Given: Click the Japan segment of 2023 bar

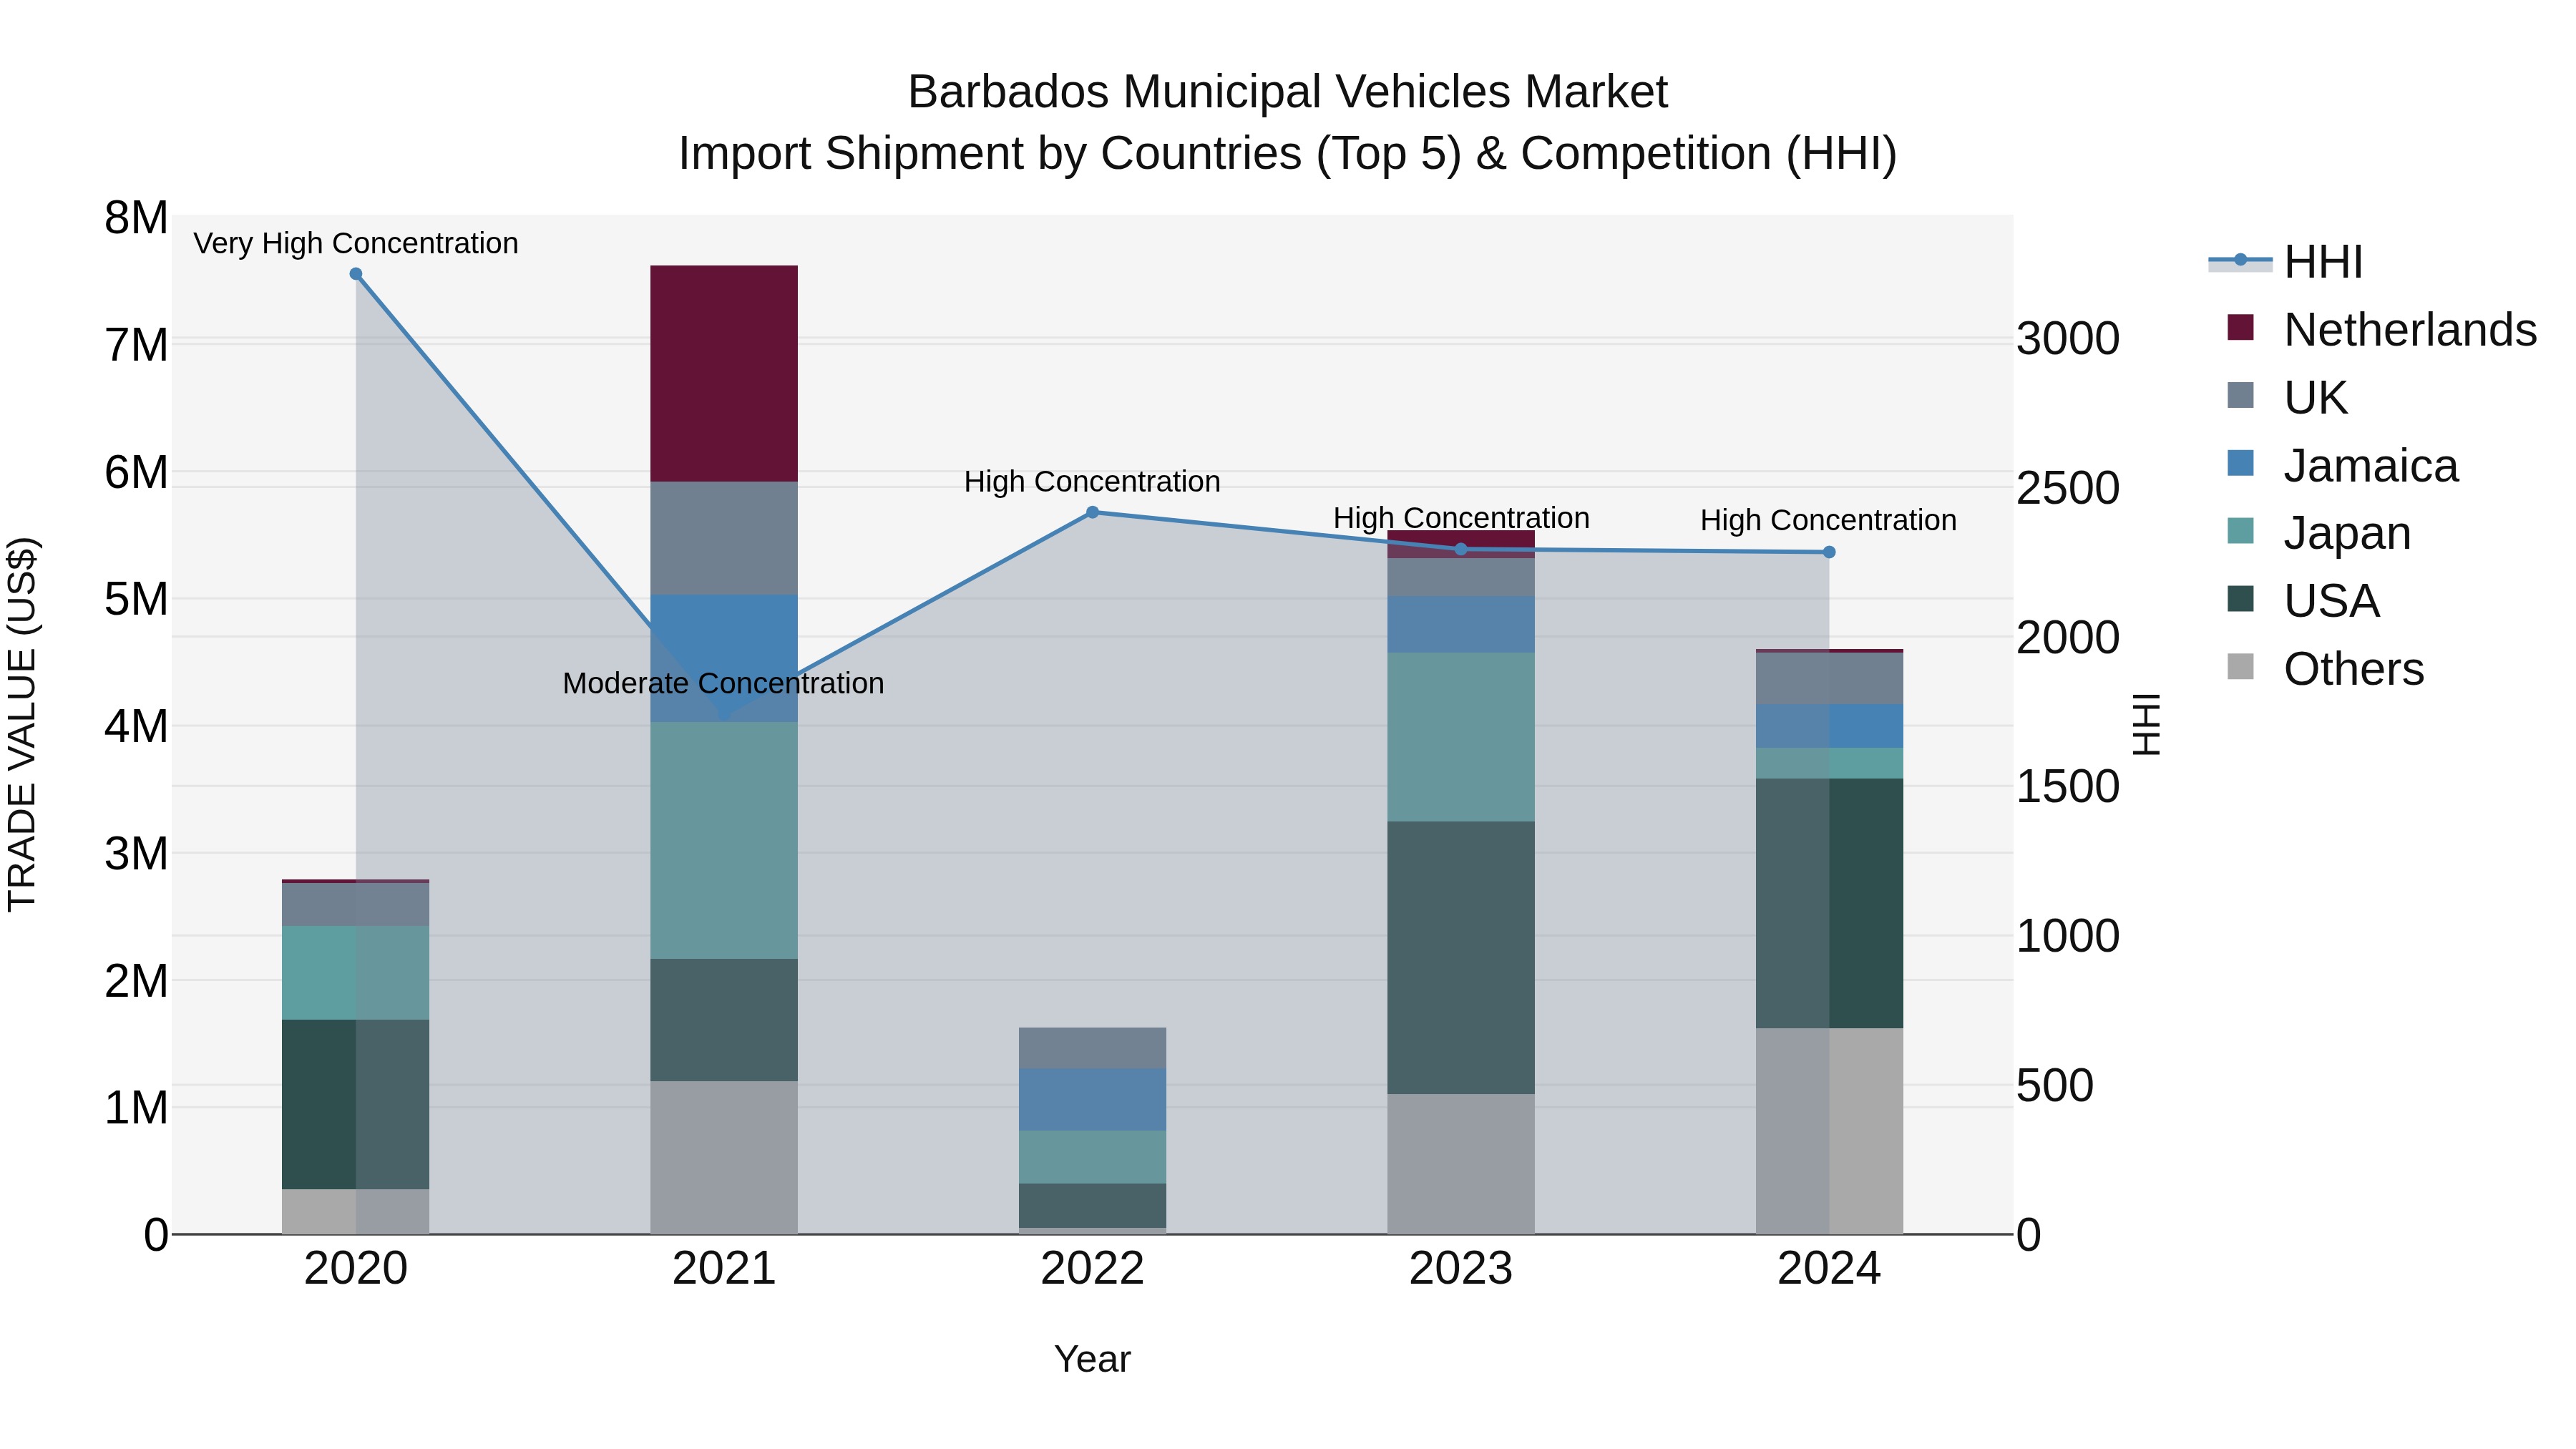Looking at the screenshot, I should click(x=1460, y=737).
